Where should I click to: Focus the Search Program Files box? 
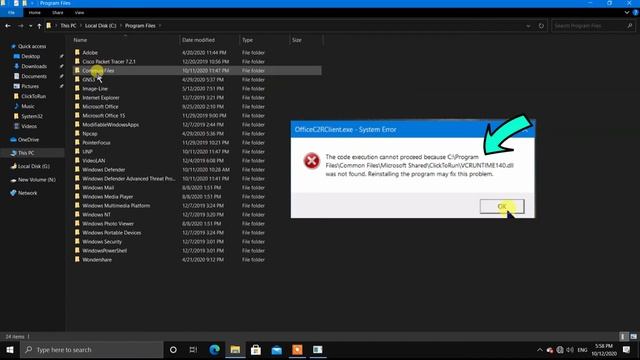tap(593, 26)
